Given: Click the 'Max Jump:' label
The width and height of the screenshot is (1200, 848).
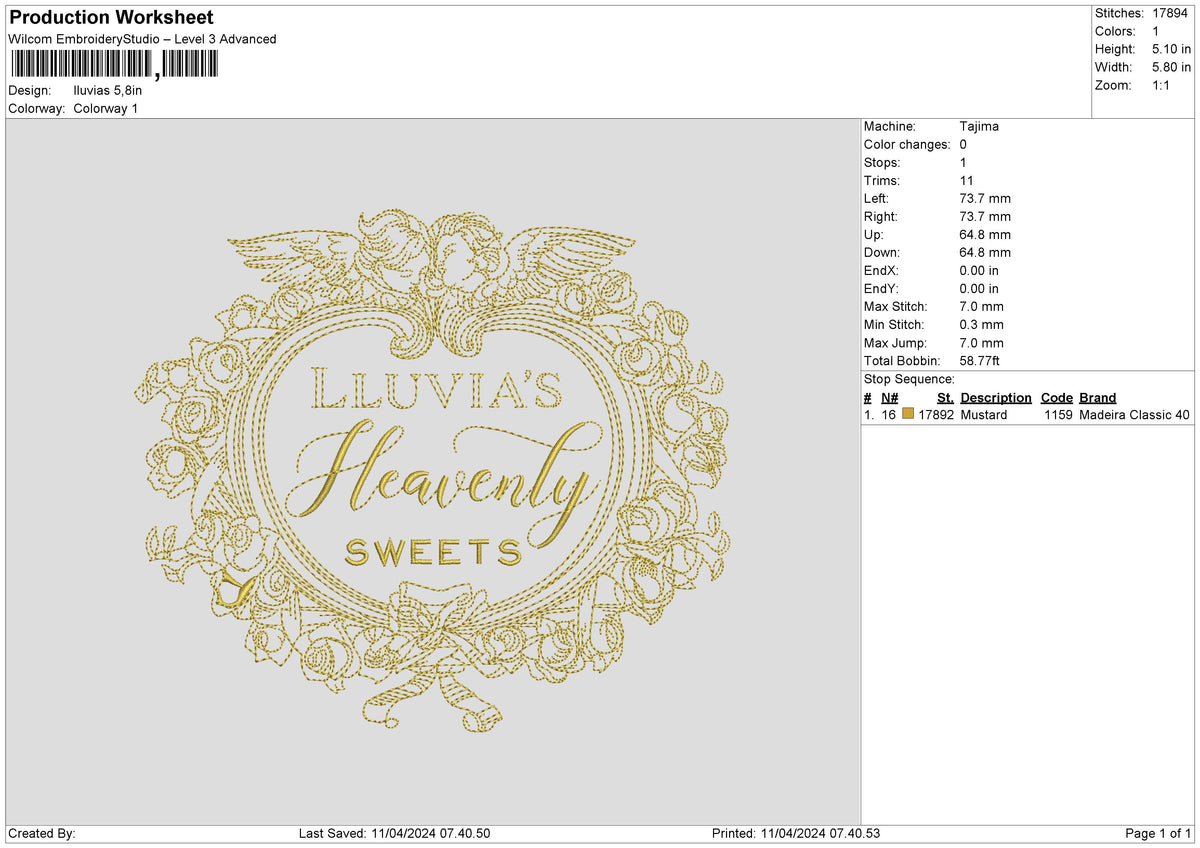Looking at the screenshot, I should point(894,342).
